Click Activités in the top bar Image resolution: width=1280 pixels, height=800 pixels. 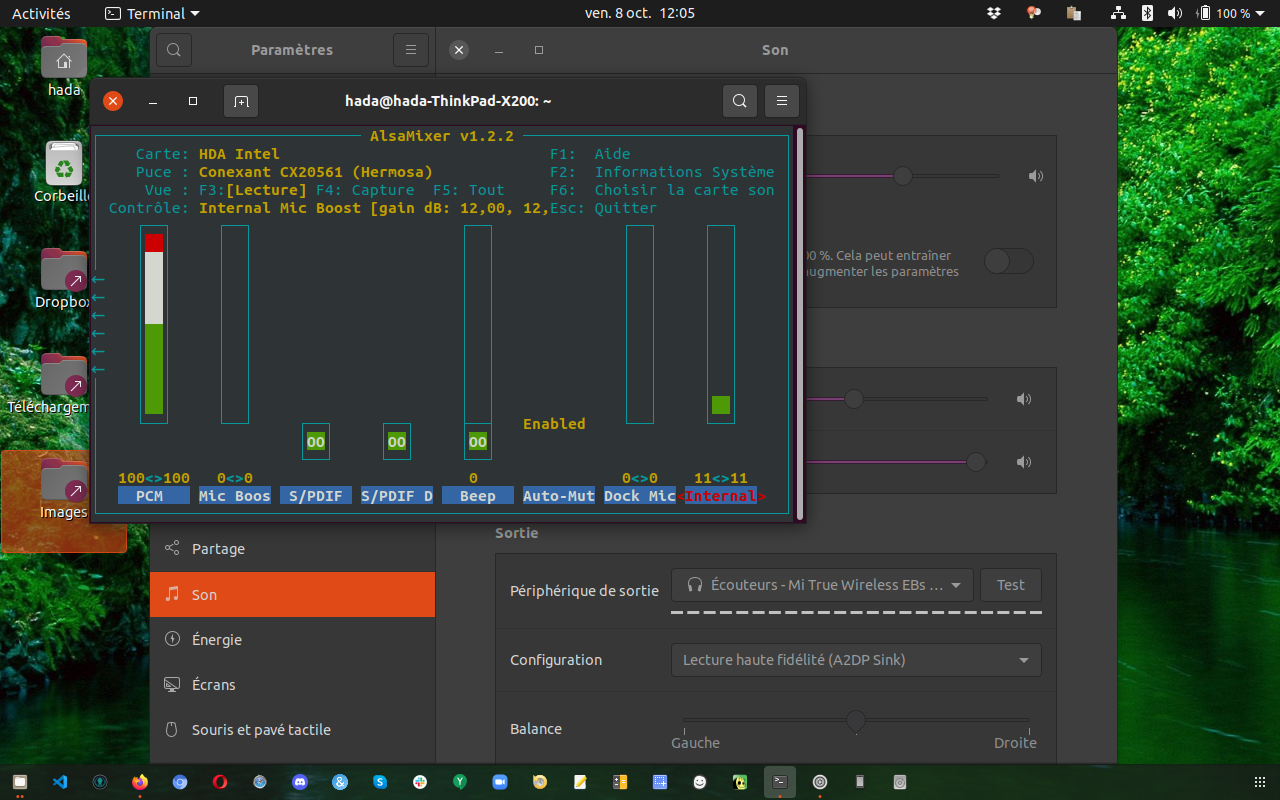pyautogui.click(x=41, y=13)
